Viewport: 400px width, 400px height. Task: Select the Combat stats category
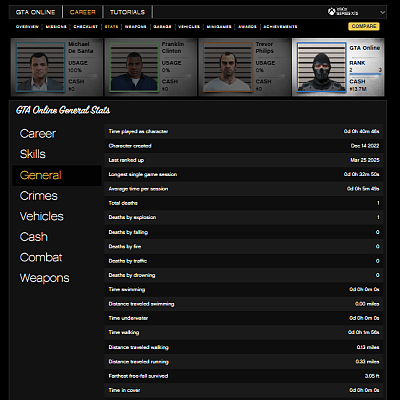[41, 257]
